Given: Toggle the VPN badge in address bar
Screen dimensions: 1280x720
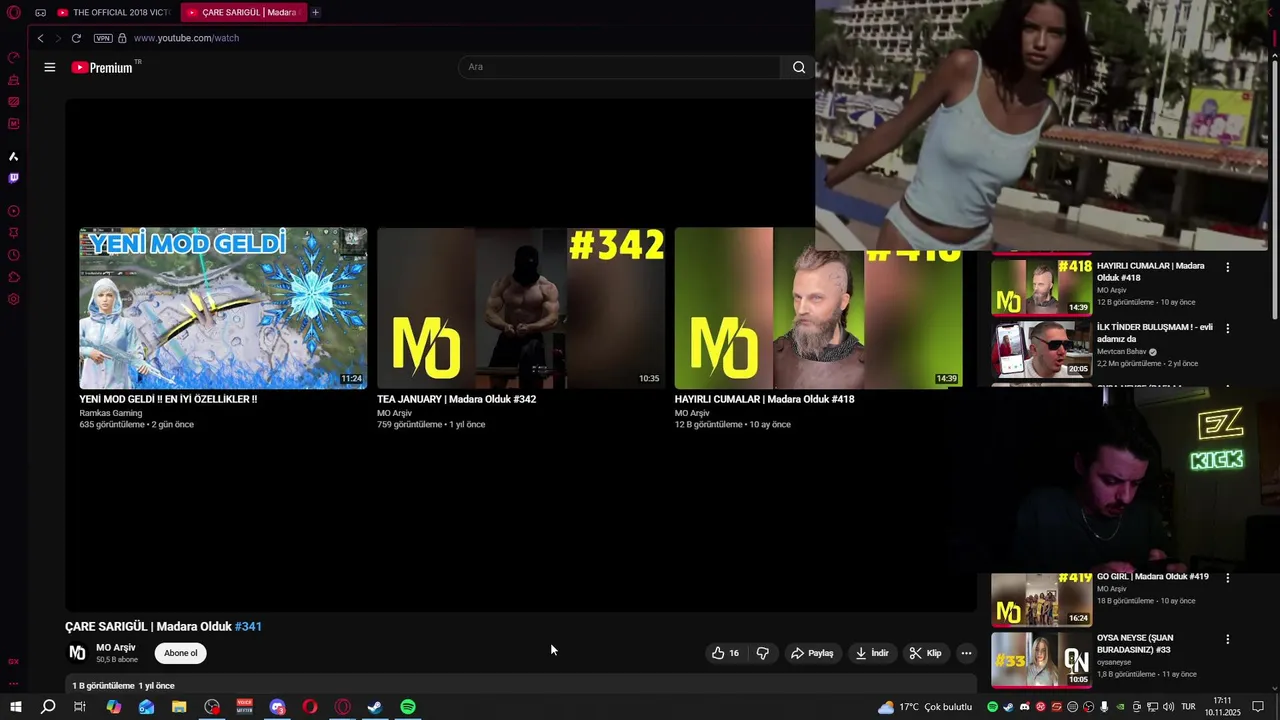Looking at the screenshot, I should (x=103, y=38).
